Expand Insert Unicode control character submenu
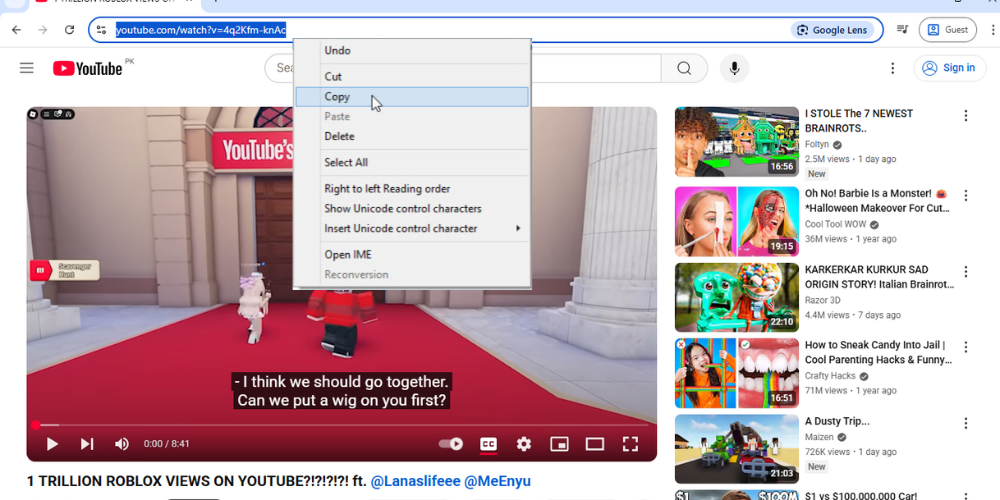This screenshot has height=500, width=1000. [x=412, y=228]
